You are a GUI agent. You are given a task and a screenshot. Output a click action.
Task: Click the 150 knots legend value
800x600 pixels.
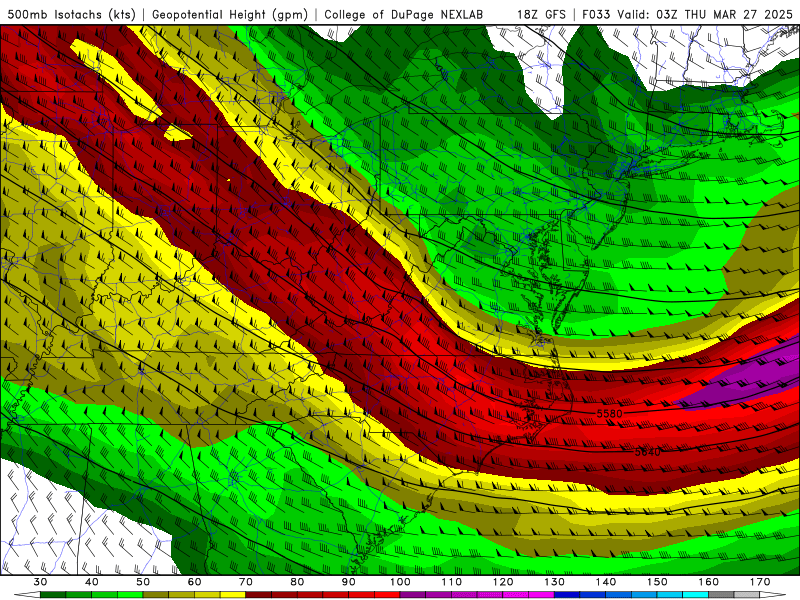click(x=657, y=582)
